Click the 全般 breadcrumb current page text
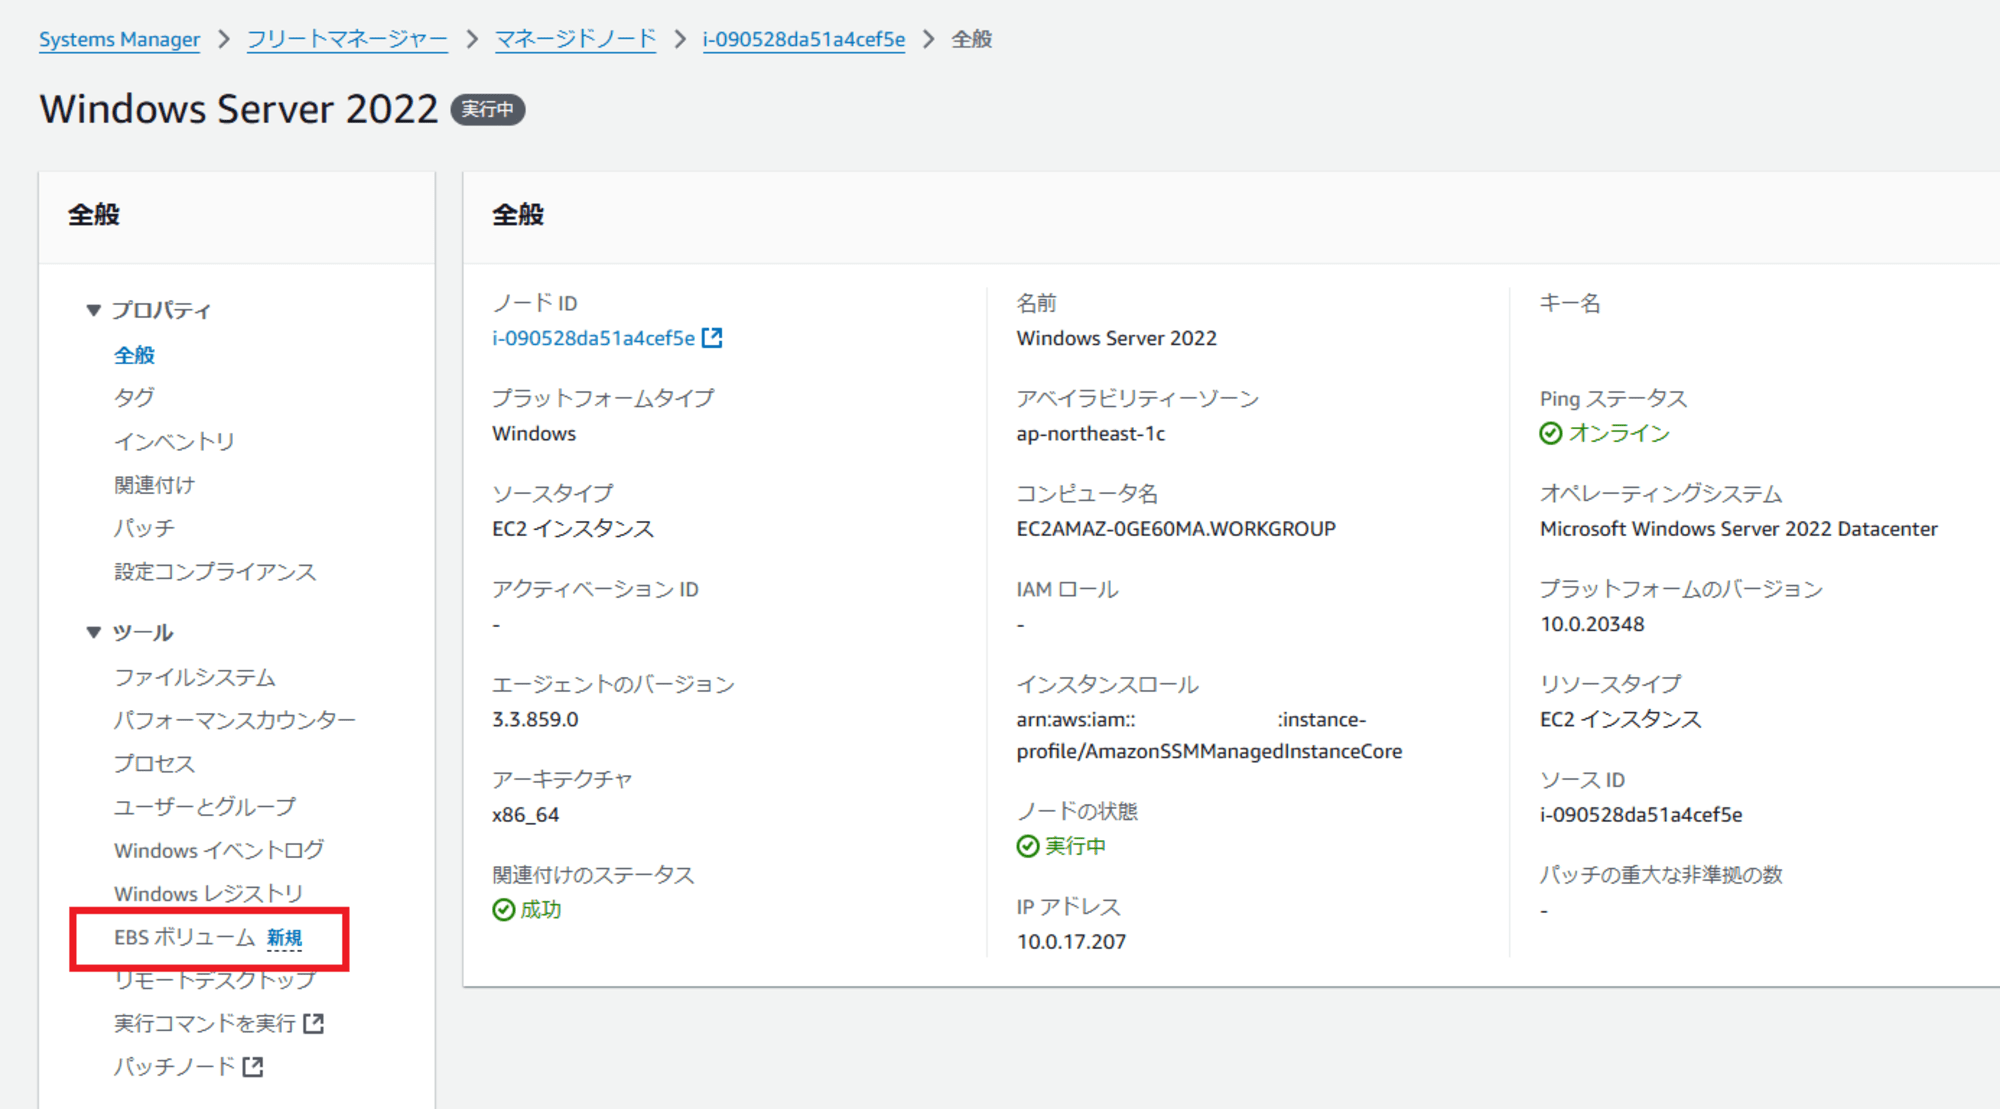This screenshot has height=1109, width=2000. tap(972, 39)
